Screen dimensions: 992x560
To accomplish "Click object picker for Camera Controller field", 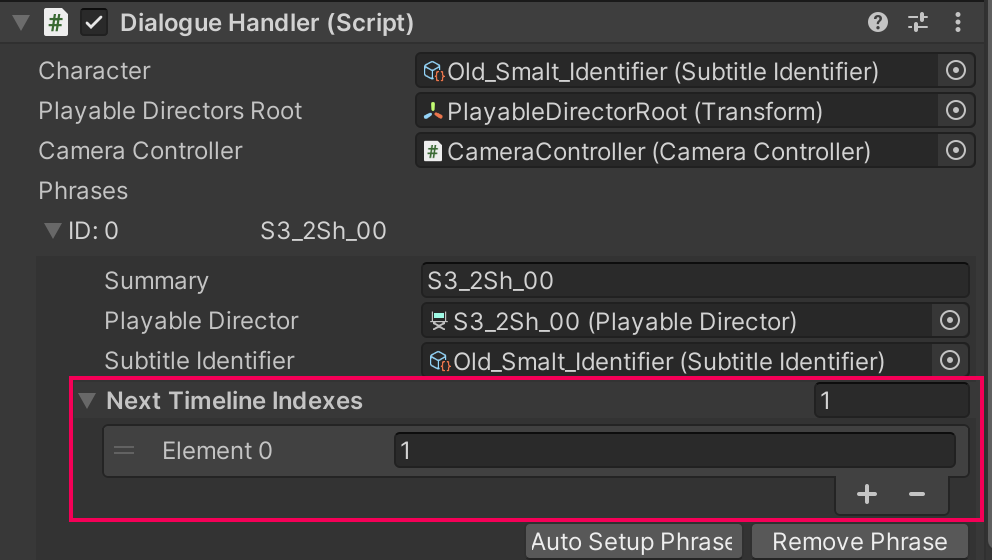I will pos(955,151).
